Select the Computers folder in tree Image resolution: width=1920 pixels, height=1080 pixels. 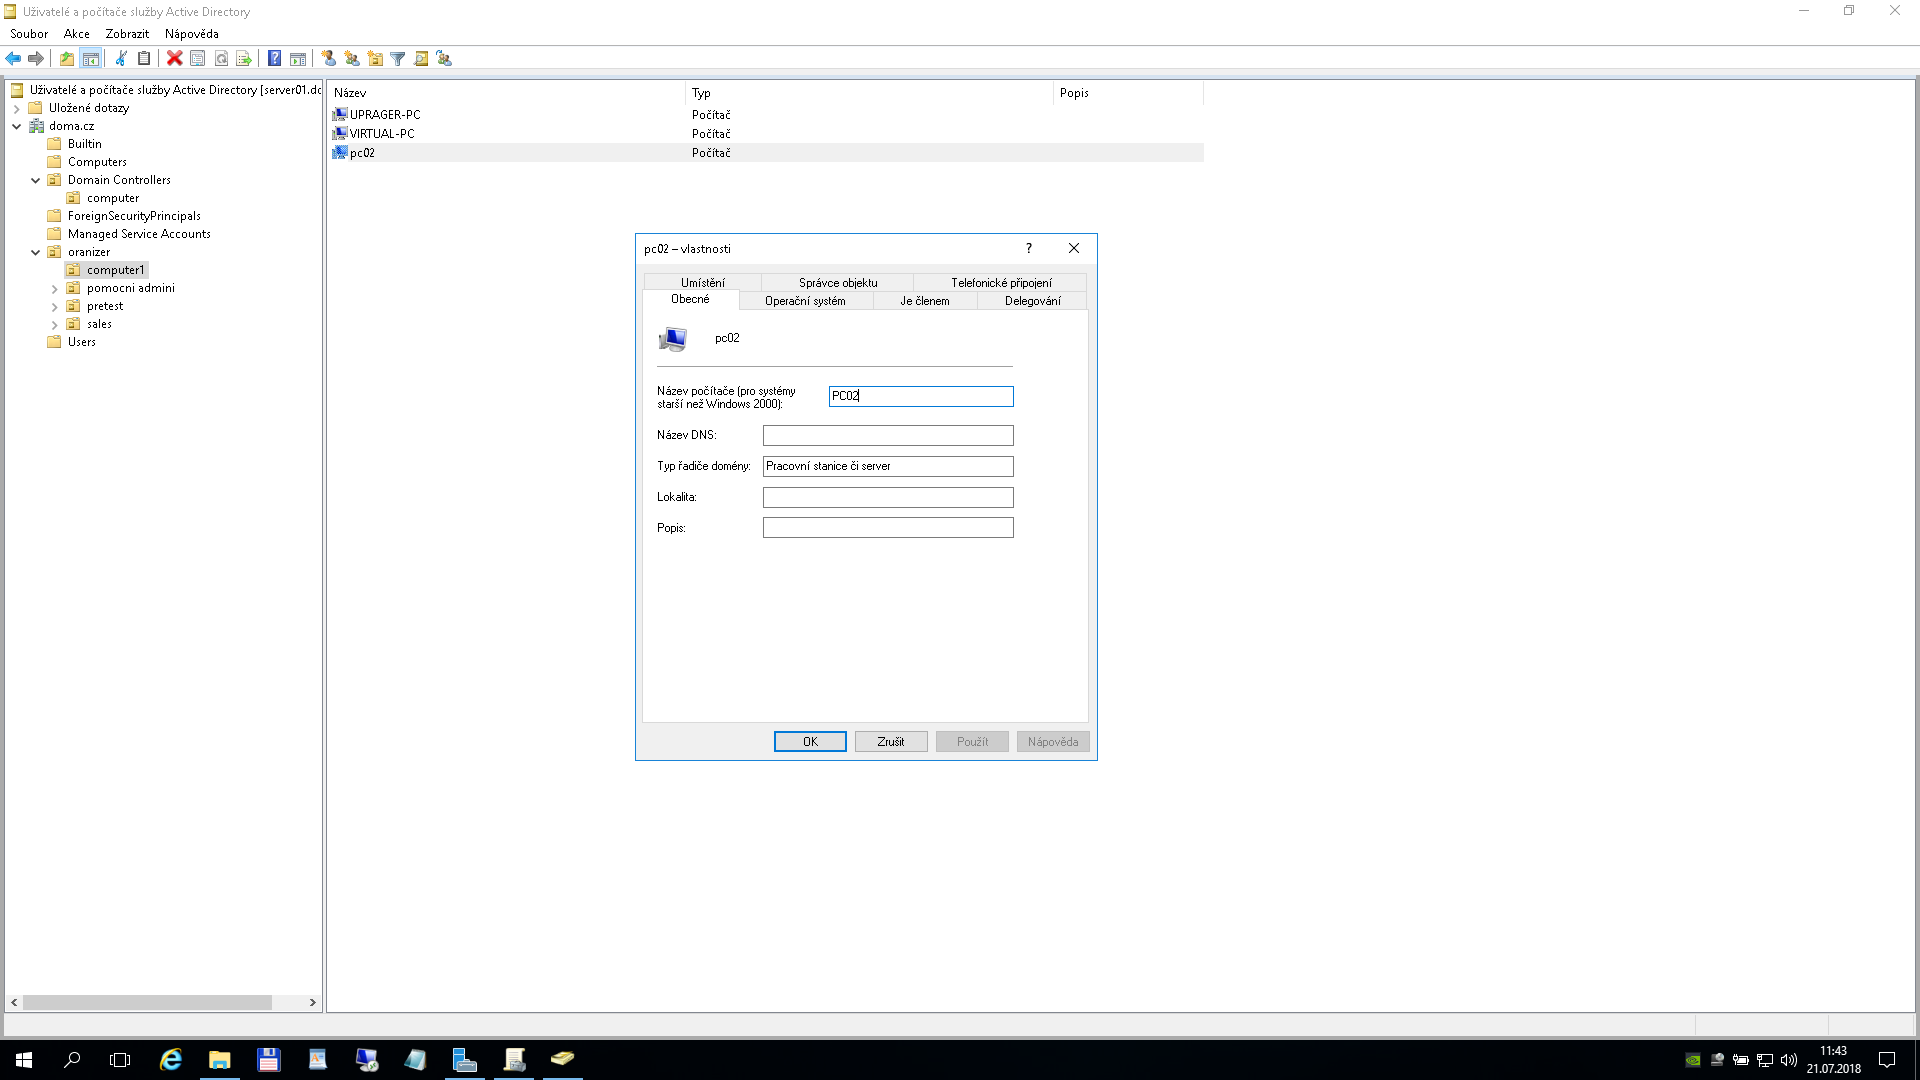(x=97, y=162)
